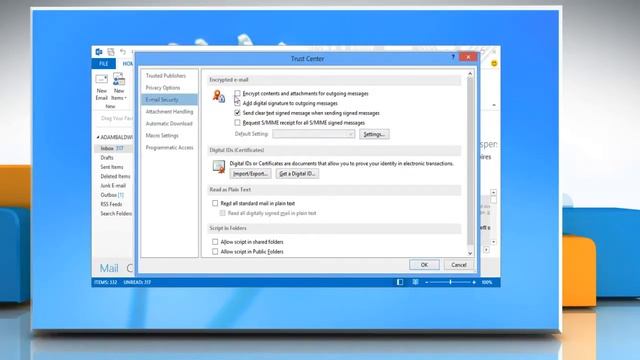640x360 pixels.
Task: Collapse the Outlook ribbon arrow
Action: 494,105
